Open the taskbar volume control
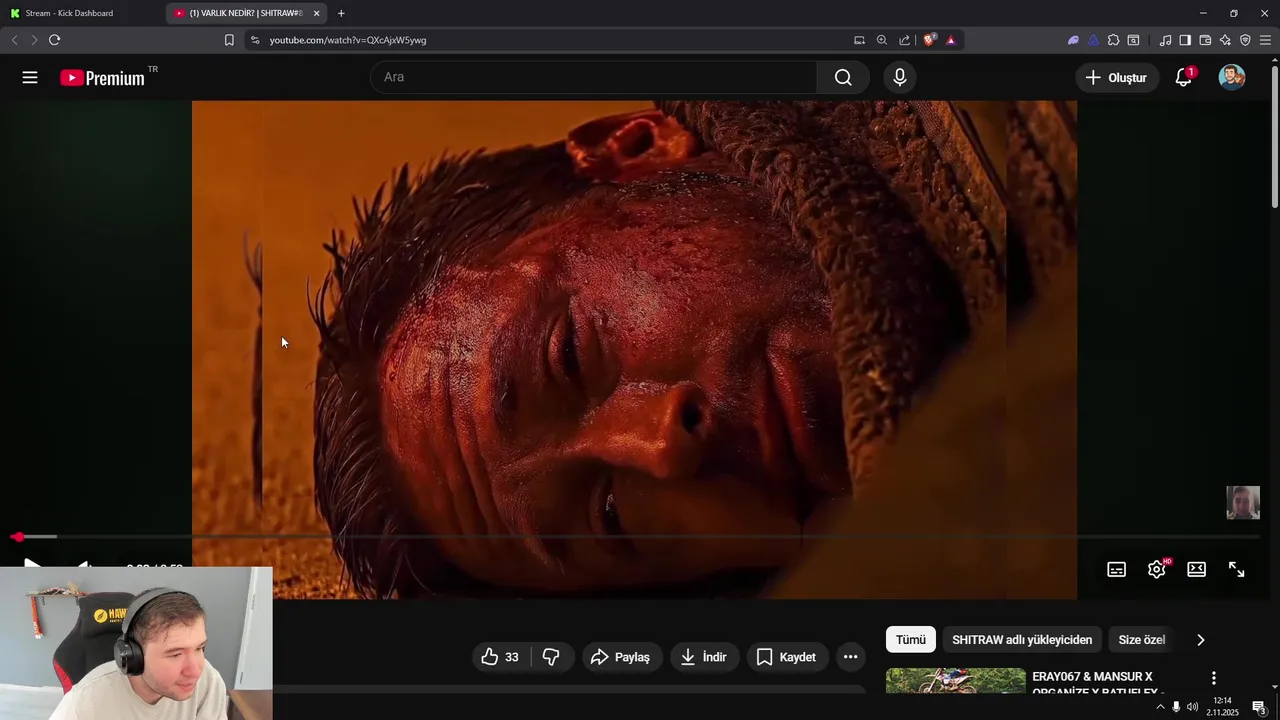 pos(1192,707)
